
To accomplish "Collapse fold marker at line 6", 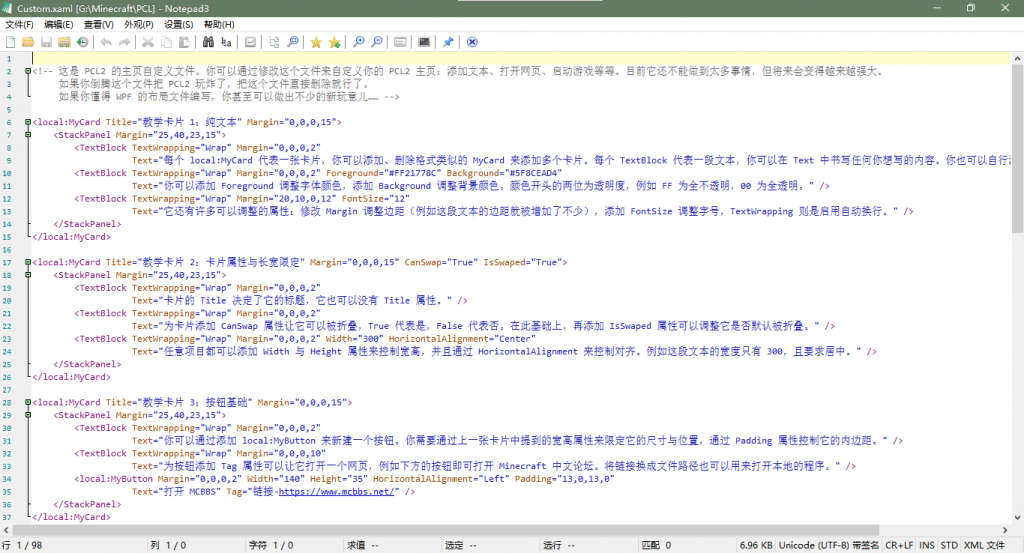I will coord(26,122).
